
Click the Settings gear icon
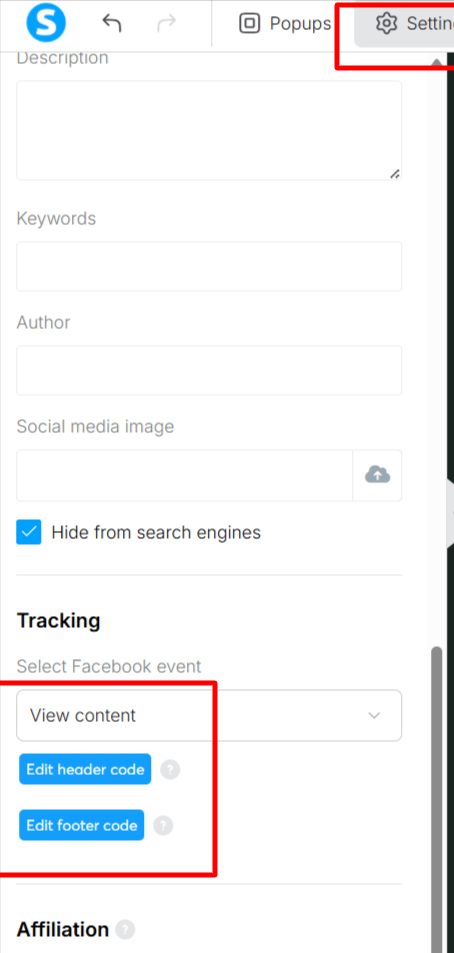[386, 24]
